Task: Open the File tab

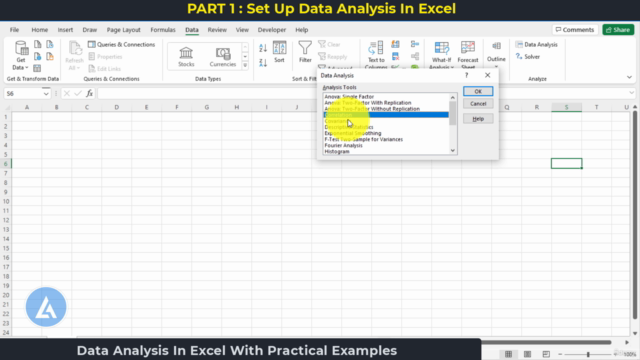Action: [x=14, y=30]
